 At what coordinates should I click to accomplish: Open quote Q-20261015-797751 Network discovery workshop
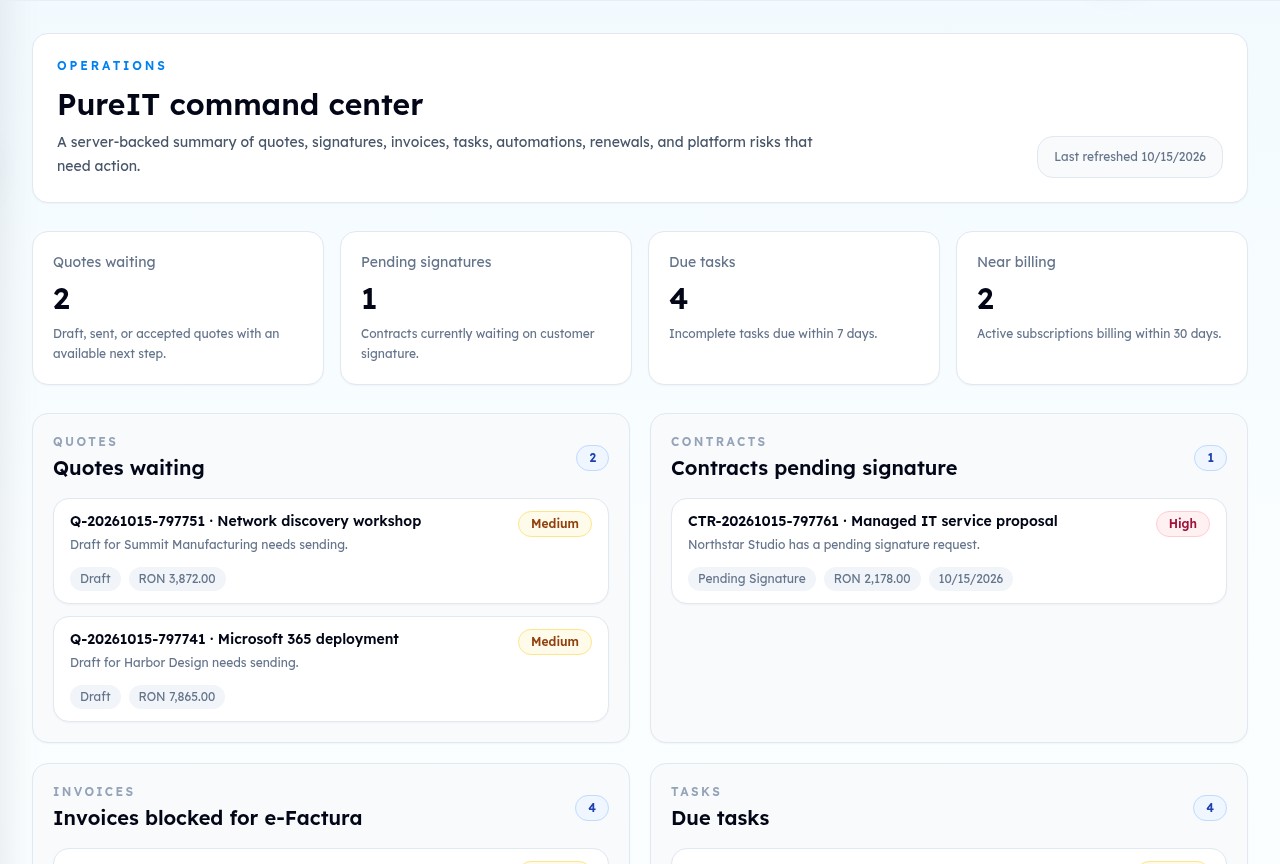click(331, 551)
